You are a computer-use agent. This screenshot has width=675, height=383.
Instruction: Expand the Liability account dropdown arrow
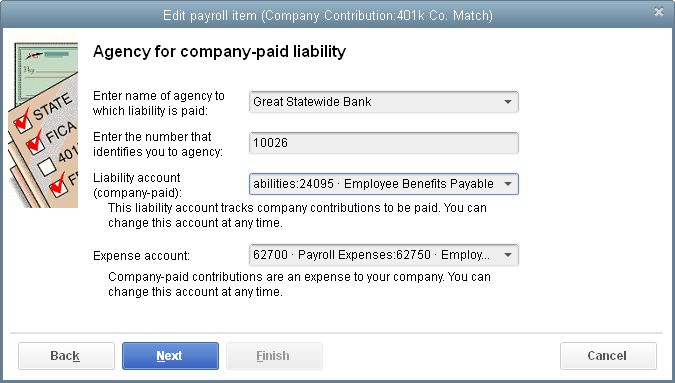[x=508, y=184]
